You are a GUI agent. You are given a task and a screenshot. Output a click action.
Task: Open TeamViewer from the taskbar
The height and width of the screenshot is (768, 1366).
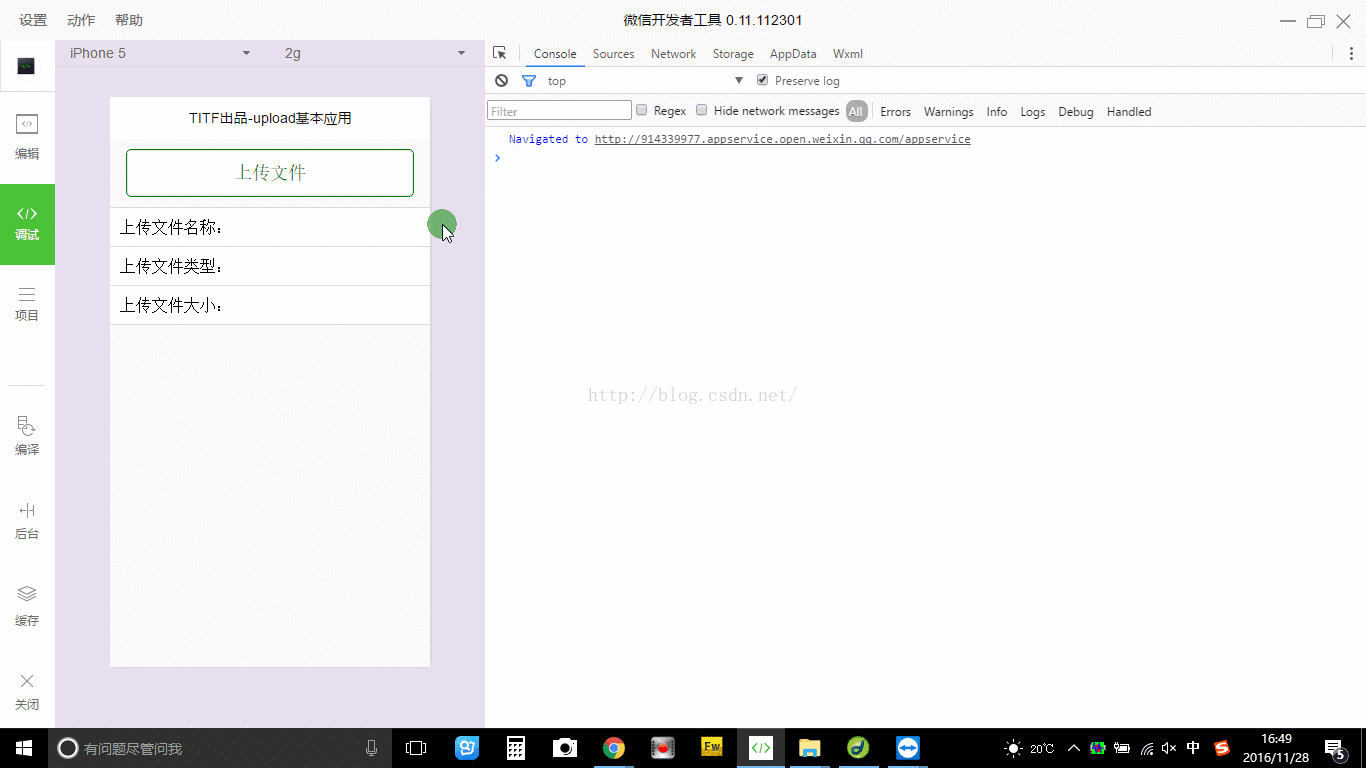coord(907,748)
